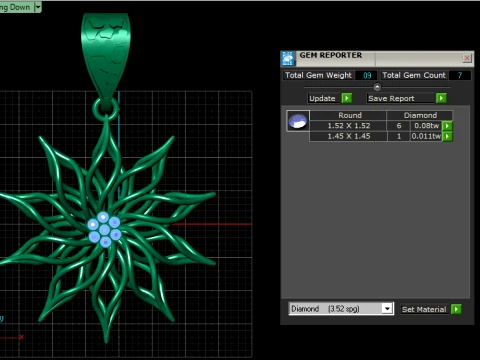Click the Total Gem Weight label
Screen dimensions: 480x360
point(318,75)
